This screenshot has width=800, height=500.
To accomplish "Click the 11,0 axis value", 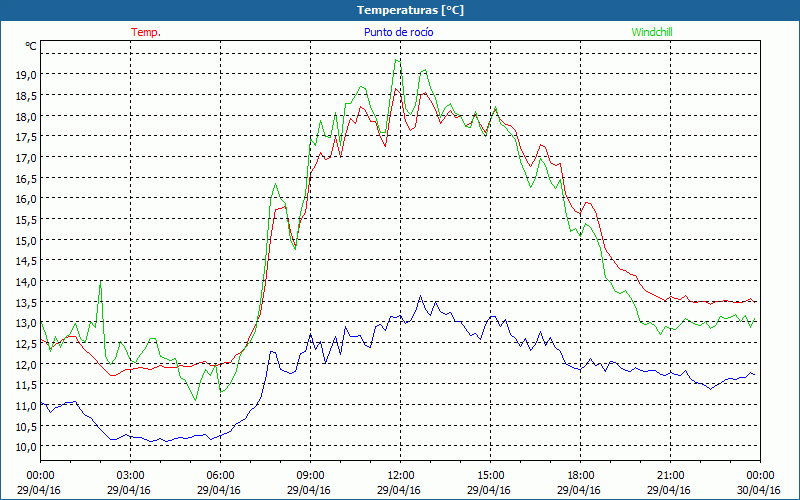I will click(27, 406).
